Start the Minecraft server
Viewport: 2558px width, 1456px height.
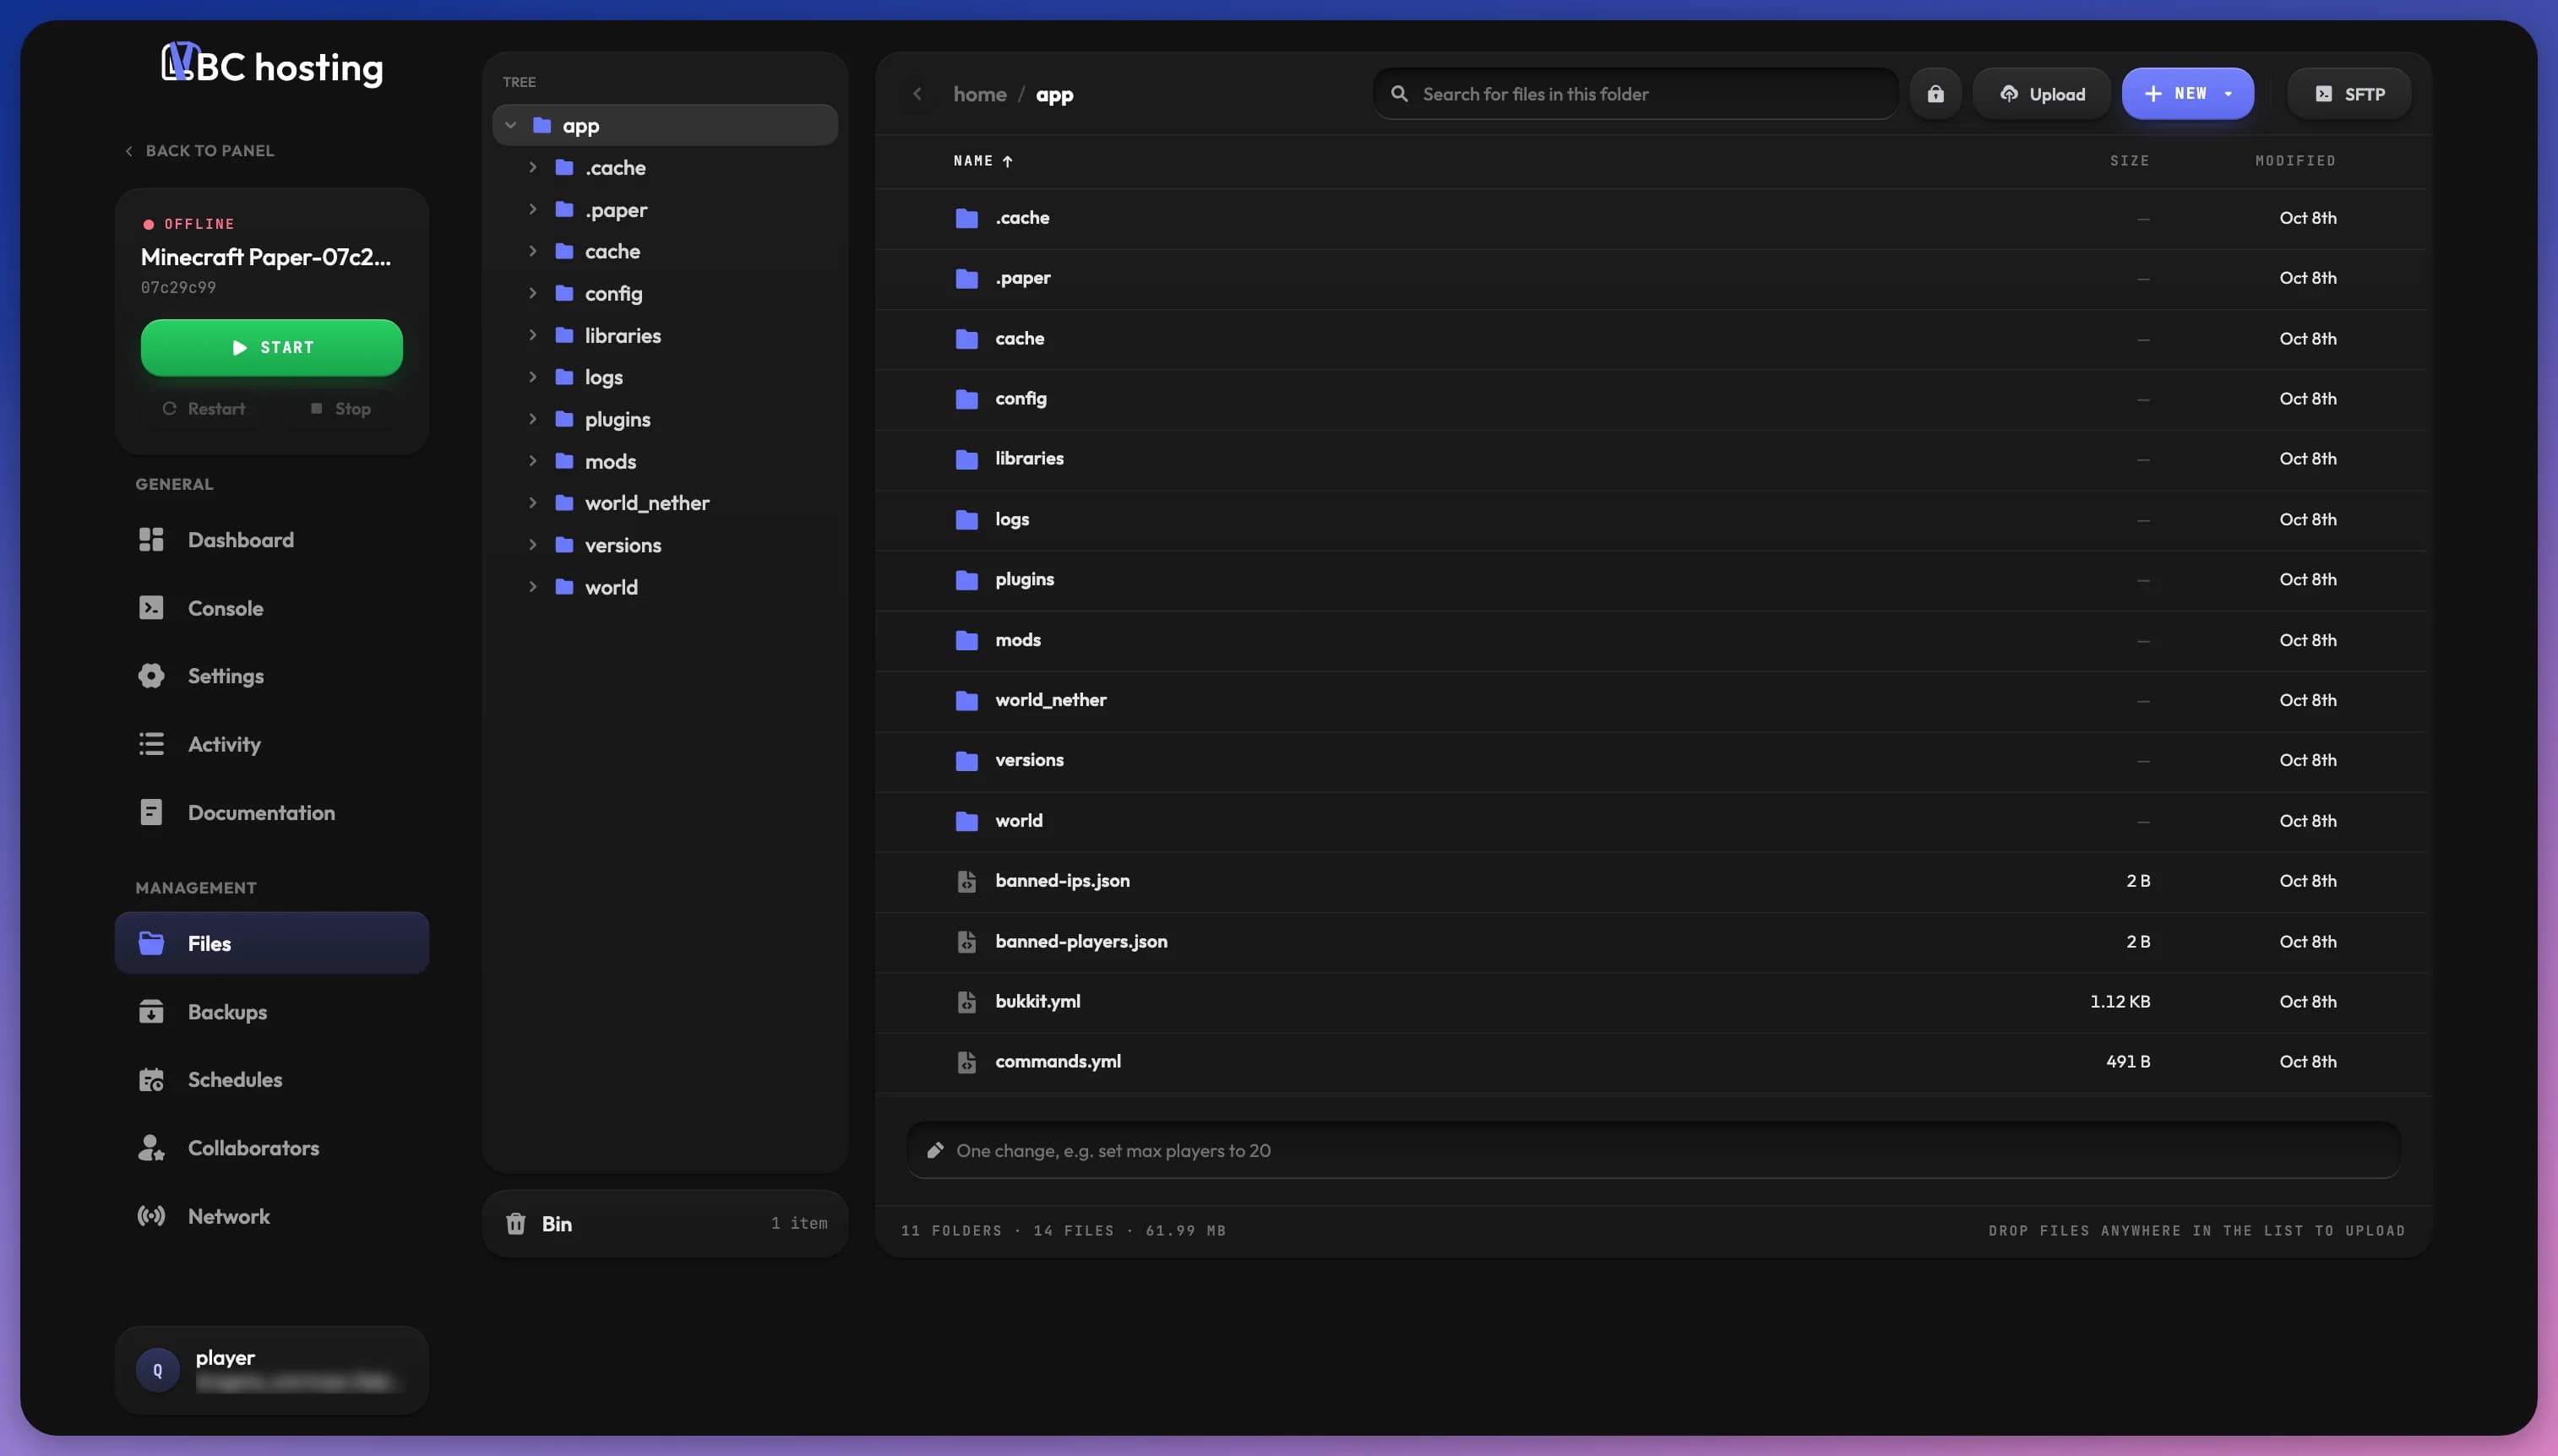[x=271, y=347]
